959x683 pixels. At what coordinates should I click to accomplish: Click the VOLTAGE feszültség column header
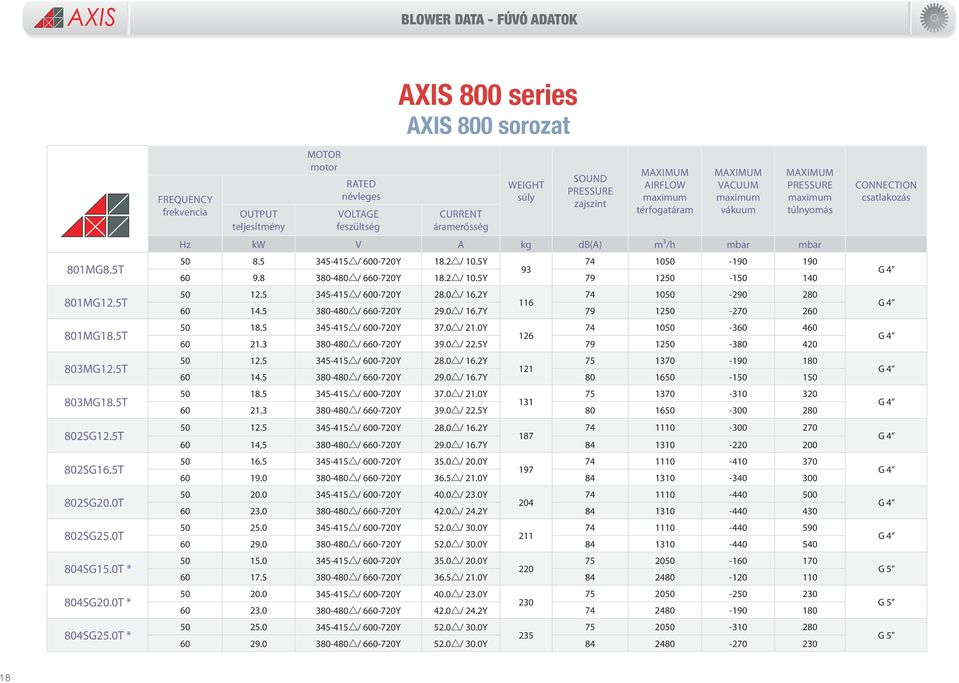point(358,220)
